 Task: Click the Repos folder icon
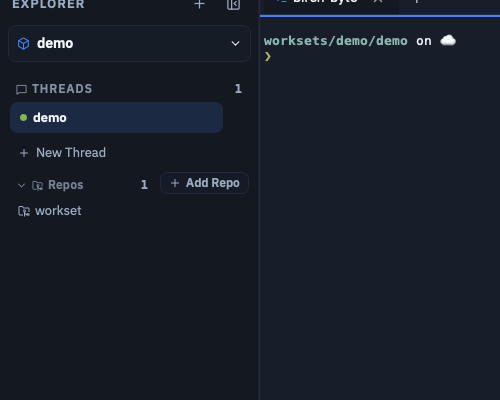pyautogui.click(x=37, y=185)
